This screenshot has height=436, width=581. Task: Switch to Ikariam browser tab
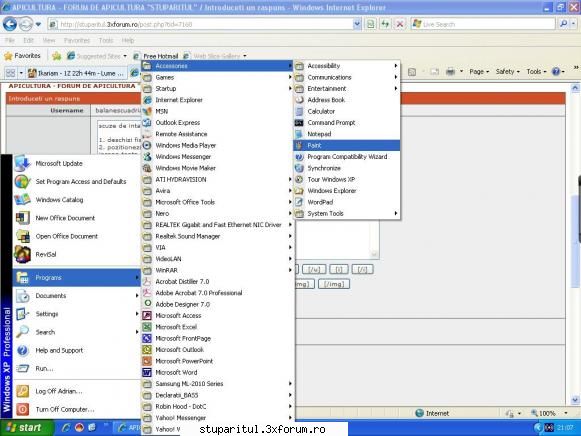click(76, 73)
